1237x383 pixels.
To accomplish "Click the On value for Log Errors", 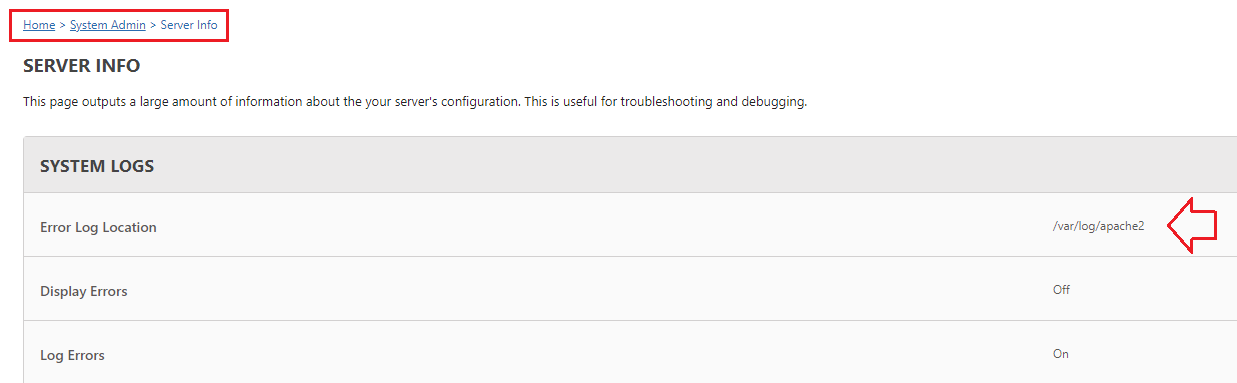I will [1060, 353].
